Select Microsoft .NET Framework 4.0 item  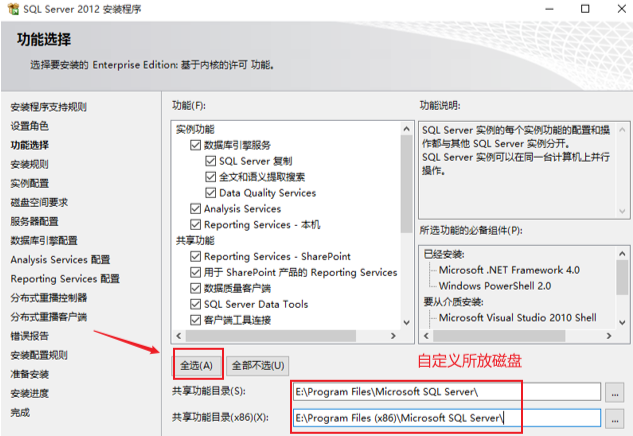tap(509, 270)
